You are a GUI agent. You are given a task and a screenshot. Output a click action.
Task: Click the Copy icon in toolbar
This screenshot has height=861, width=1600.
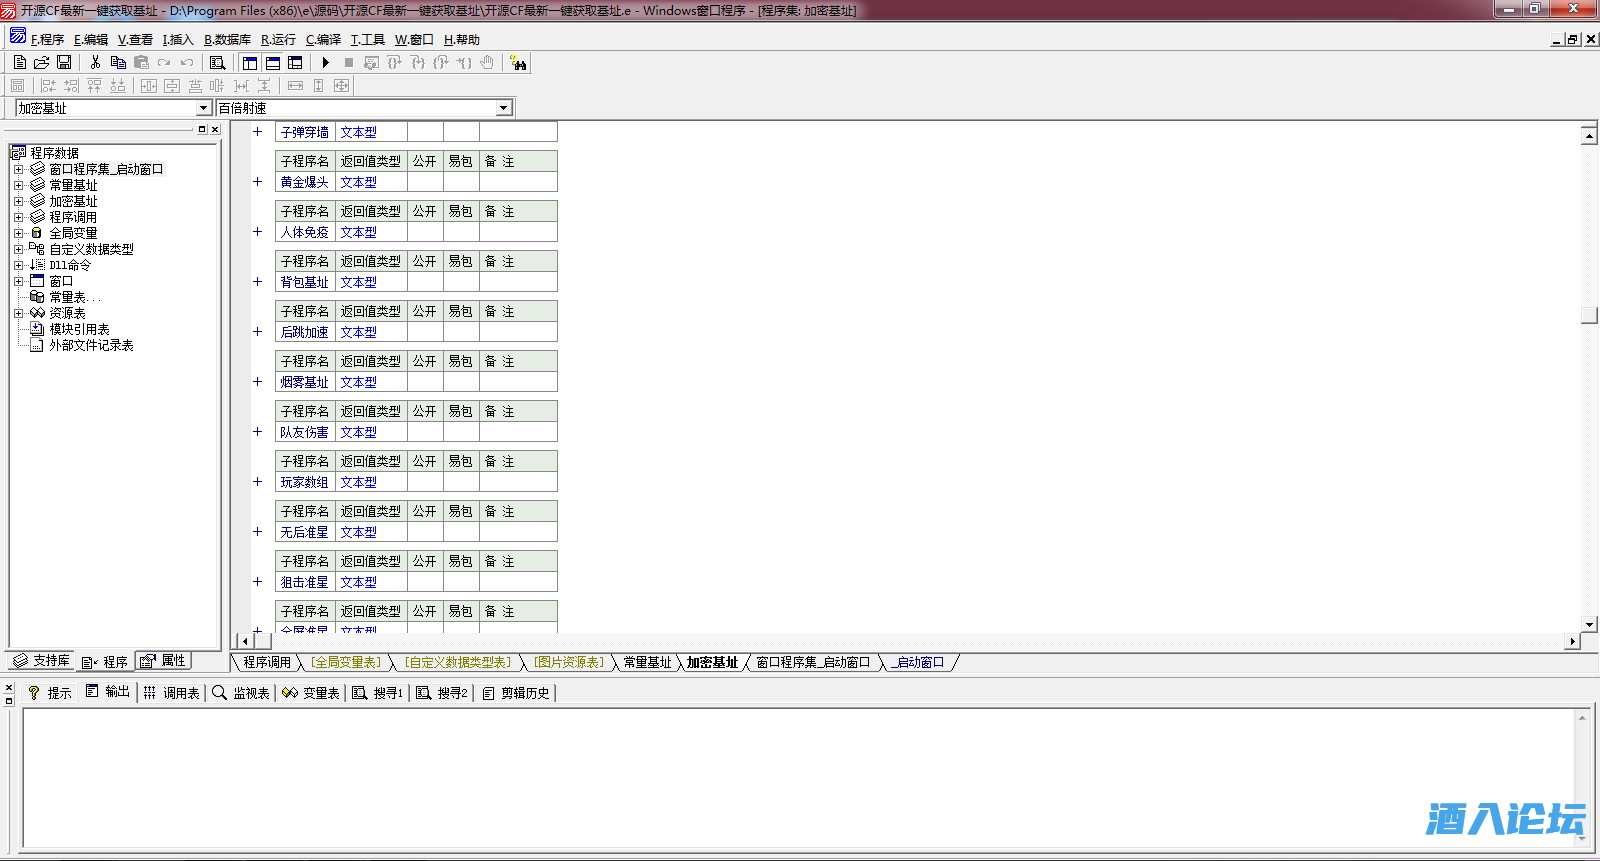click(x=118, y=62)
